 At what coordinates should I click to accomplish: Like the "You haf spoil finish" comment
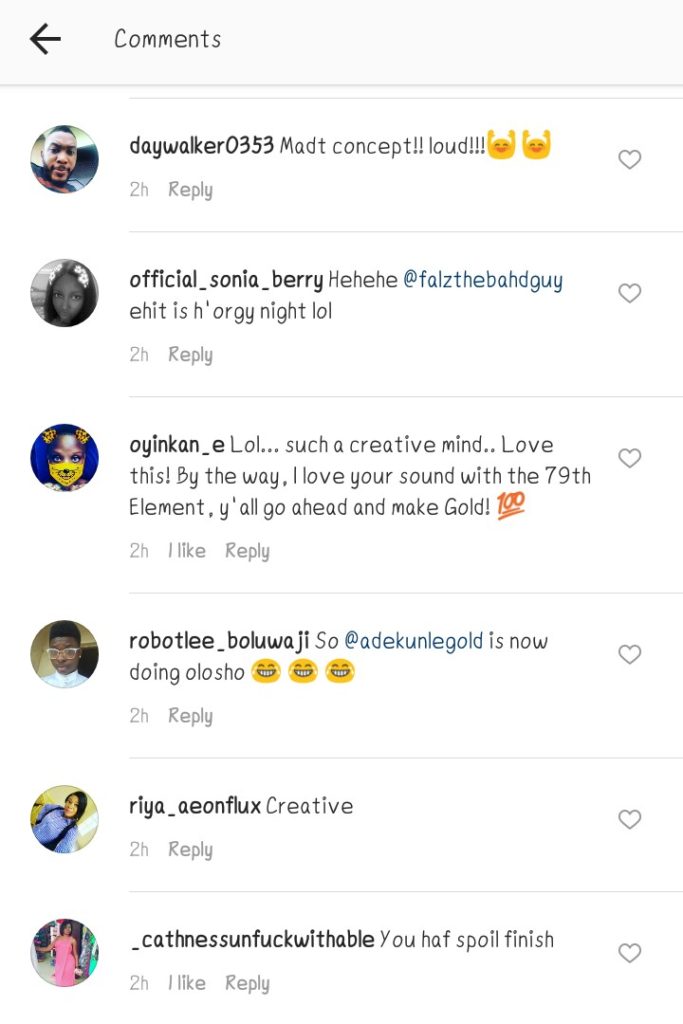pos(629,953)
